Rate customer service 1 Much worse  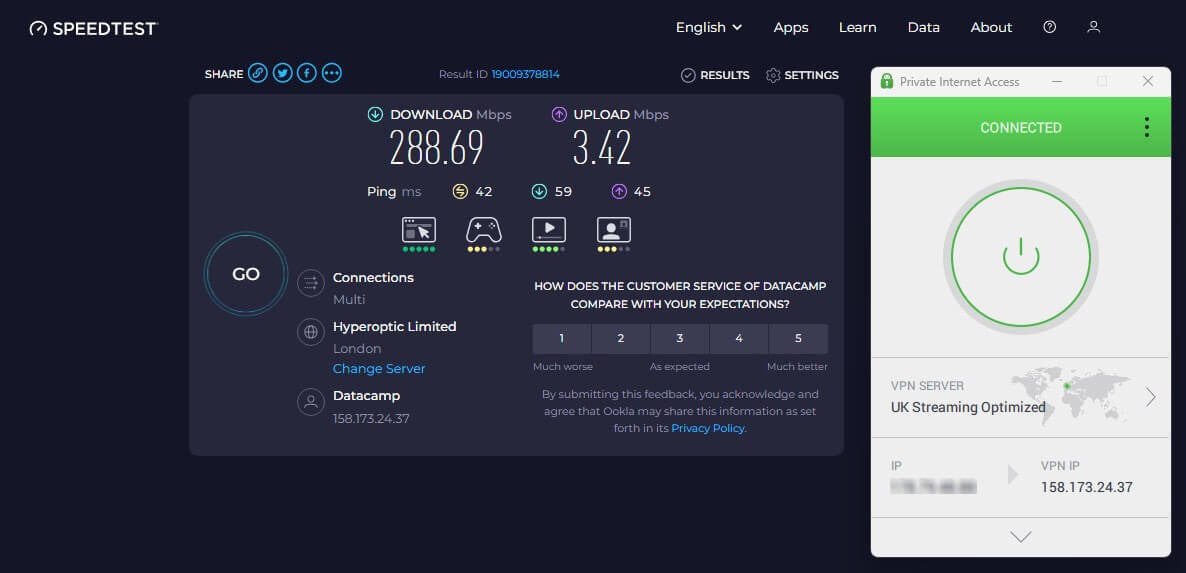coord(562,339)
